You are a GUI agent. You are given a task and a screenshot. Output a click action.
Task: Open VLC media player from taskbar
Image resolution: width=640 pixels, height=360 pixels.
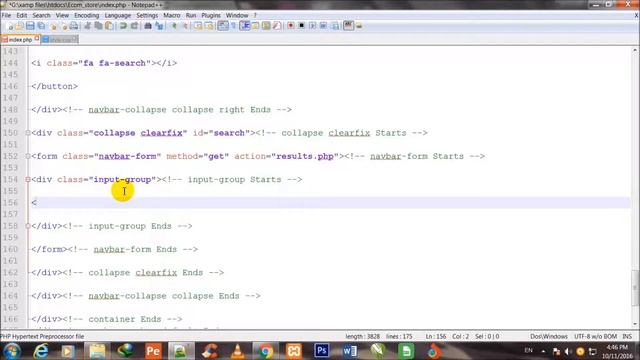[238, 351]
